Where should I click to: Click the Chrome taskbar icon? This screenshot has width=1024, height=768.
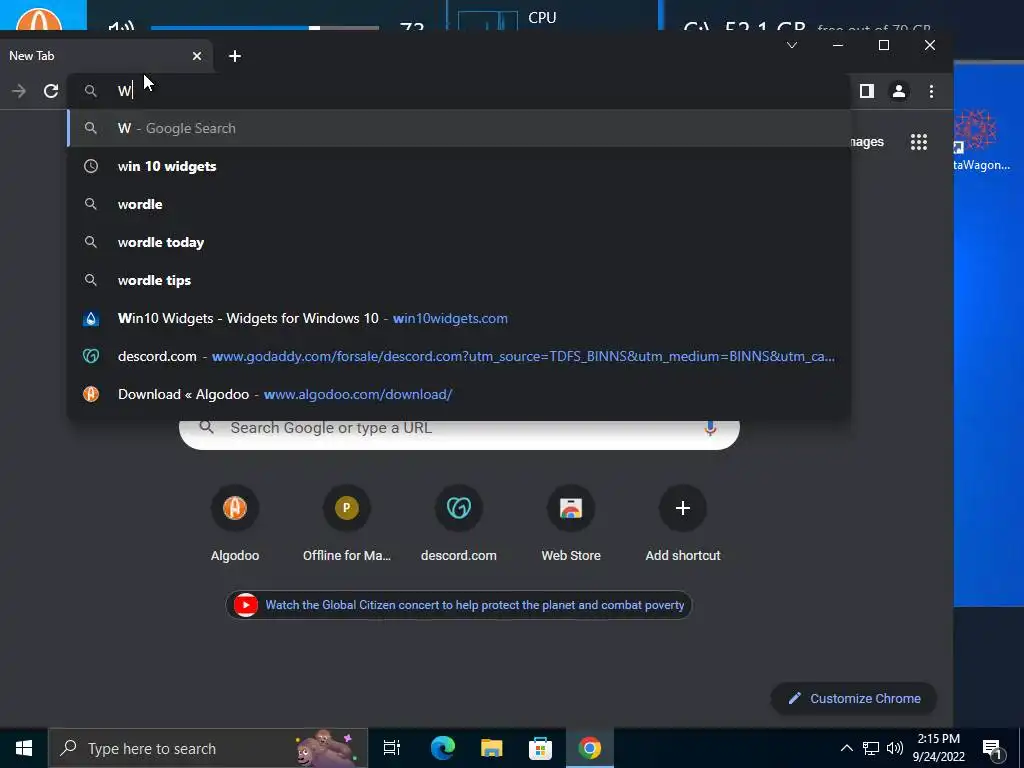[589, 748]
